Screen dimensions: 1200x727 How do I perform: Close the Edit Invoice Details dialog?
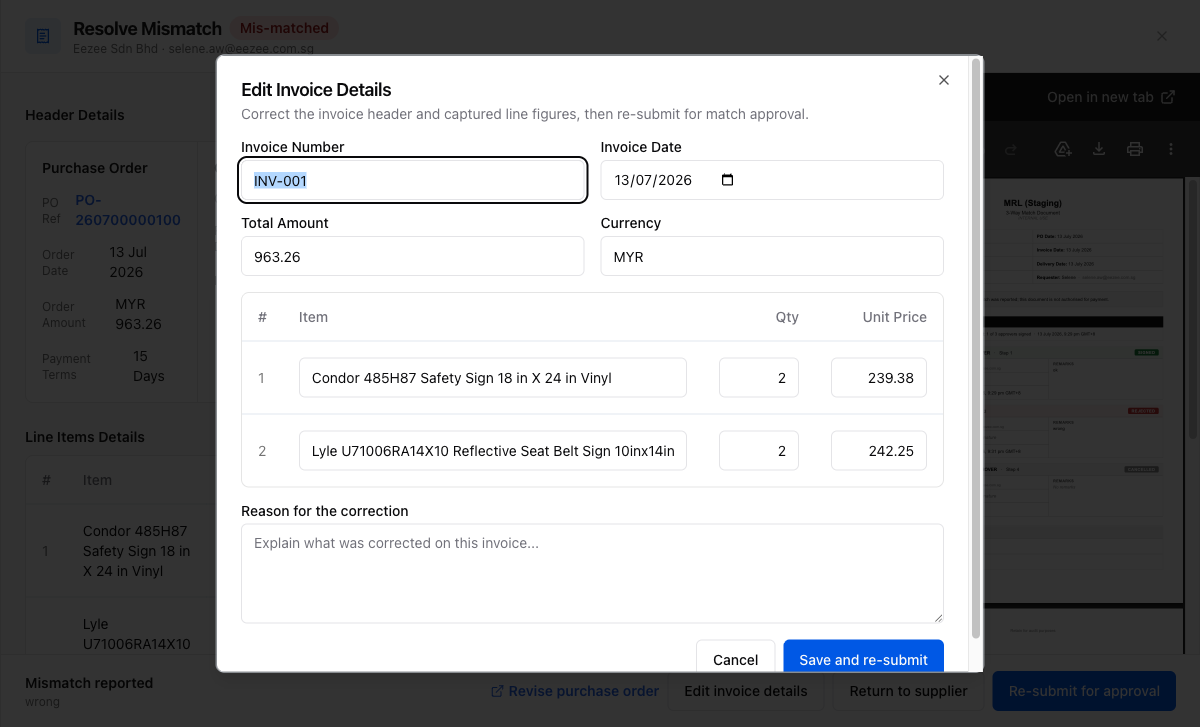[x=943, y=80]
